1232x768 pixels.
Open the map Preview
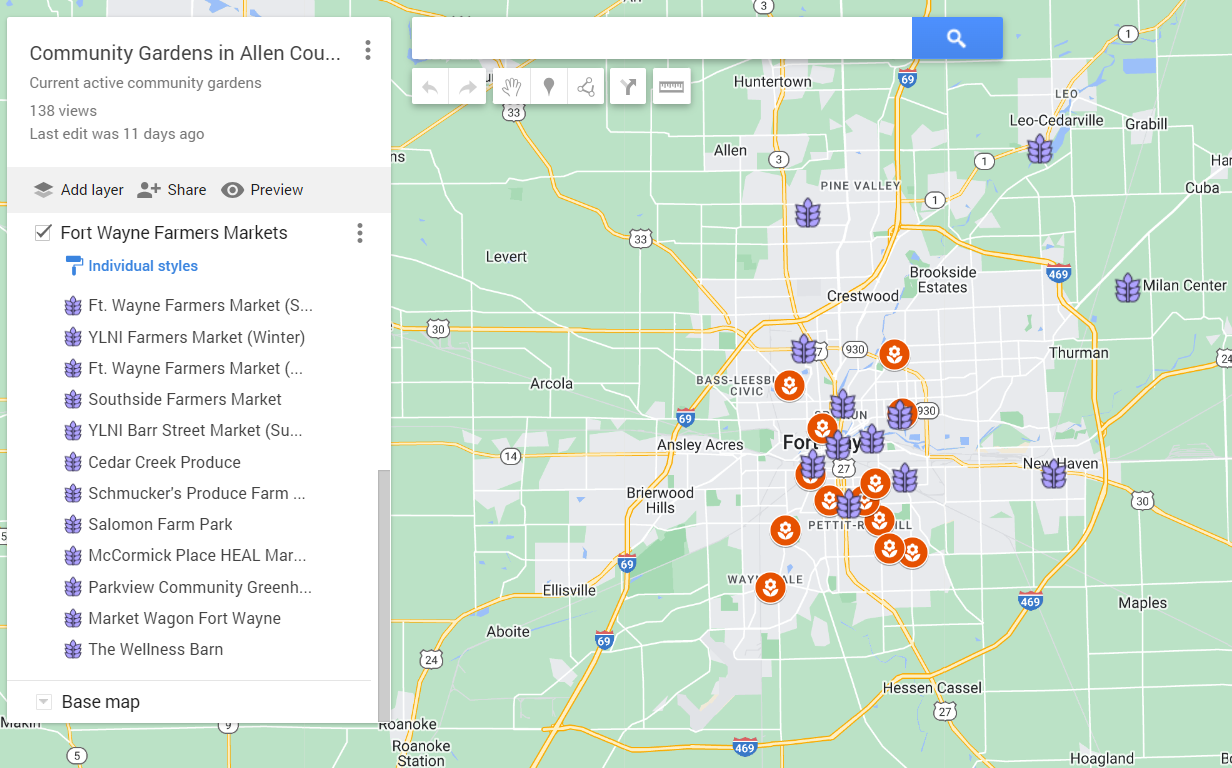point(262,190)
